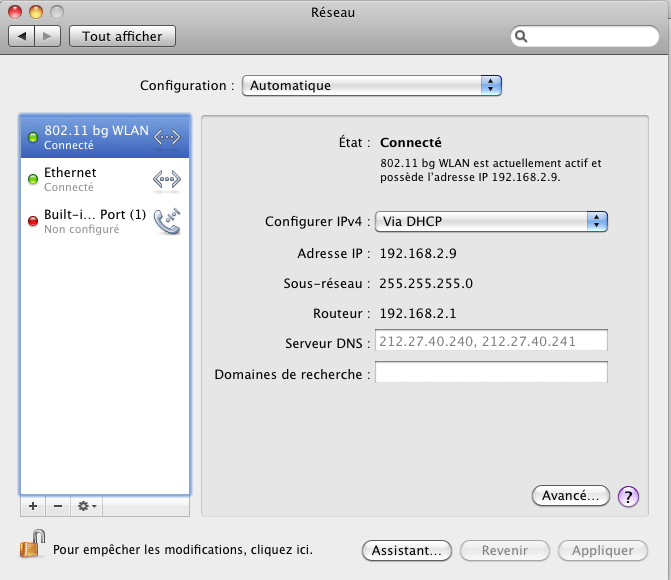Select the 802.11 bg WLAN service

(x=105, y=137)
